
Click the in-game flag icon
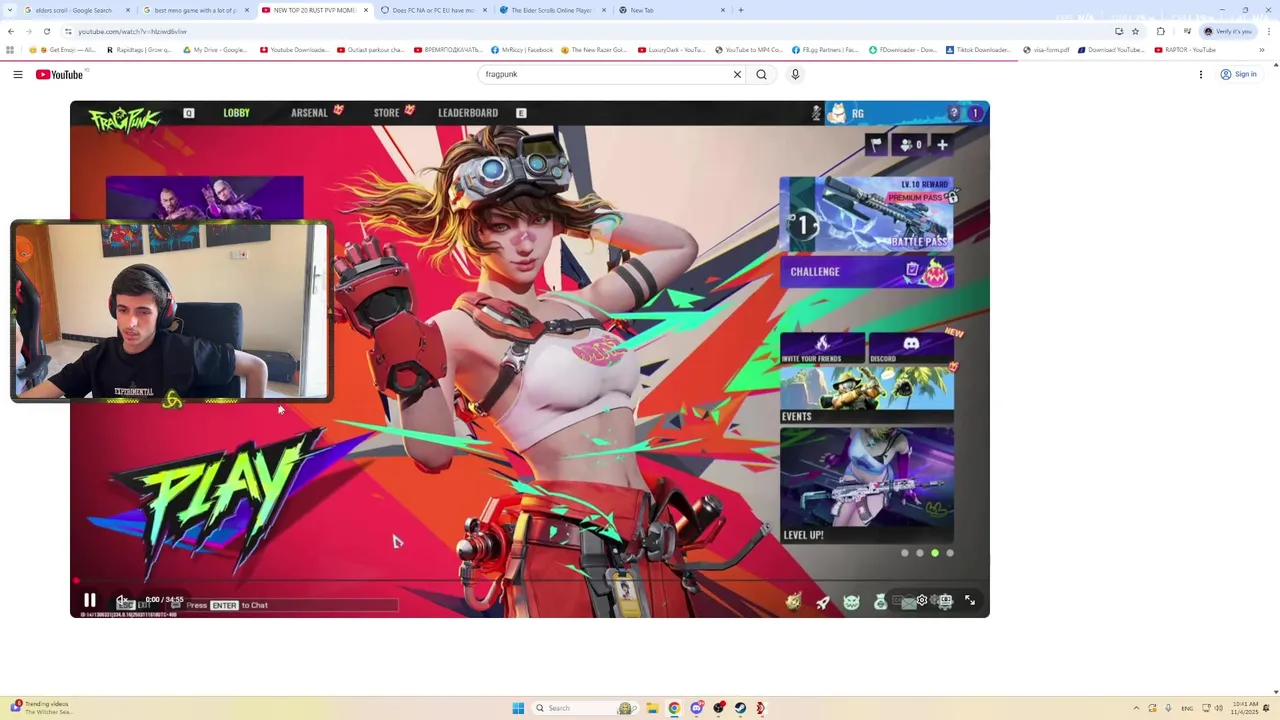click(x=876, y=145)
